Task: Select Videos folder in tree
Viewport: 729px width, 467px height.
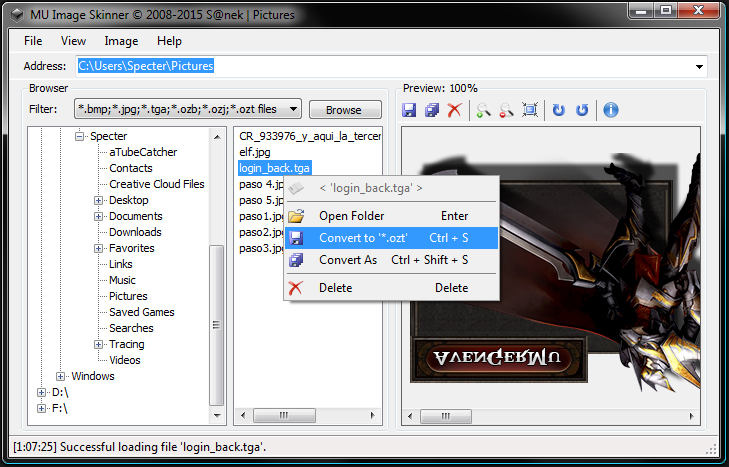Action: (x=125, y=360)
